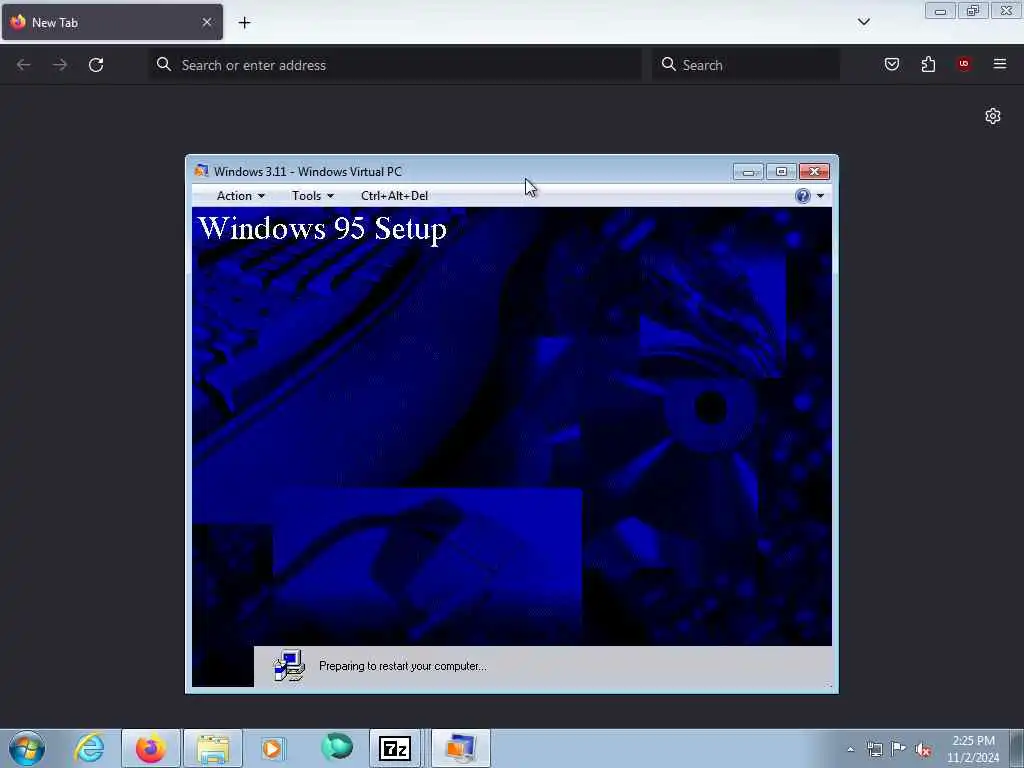
Task: Click the green round app taskbar icon
Action: [337, 748]
